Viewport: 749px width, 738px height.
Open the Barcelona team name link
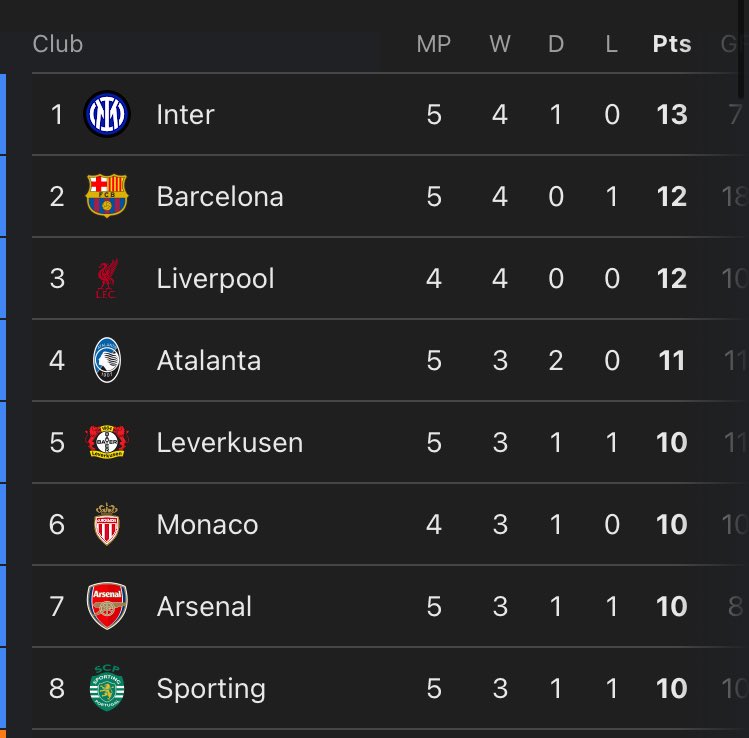[x=220, y=196]
